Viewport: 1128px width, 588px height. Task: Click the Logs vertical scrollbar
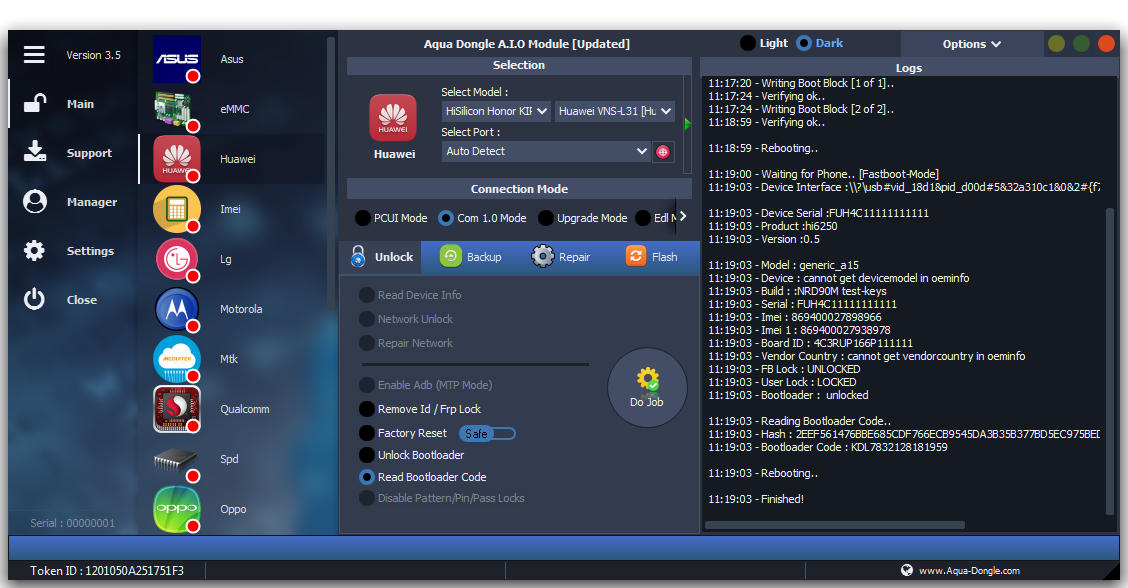[x=1109, y=360]
